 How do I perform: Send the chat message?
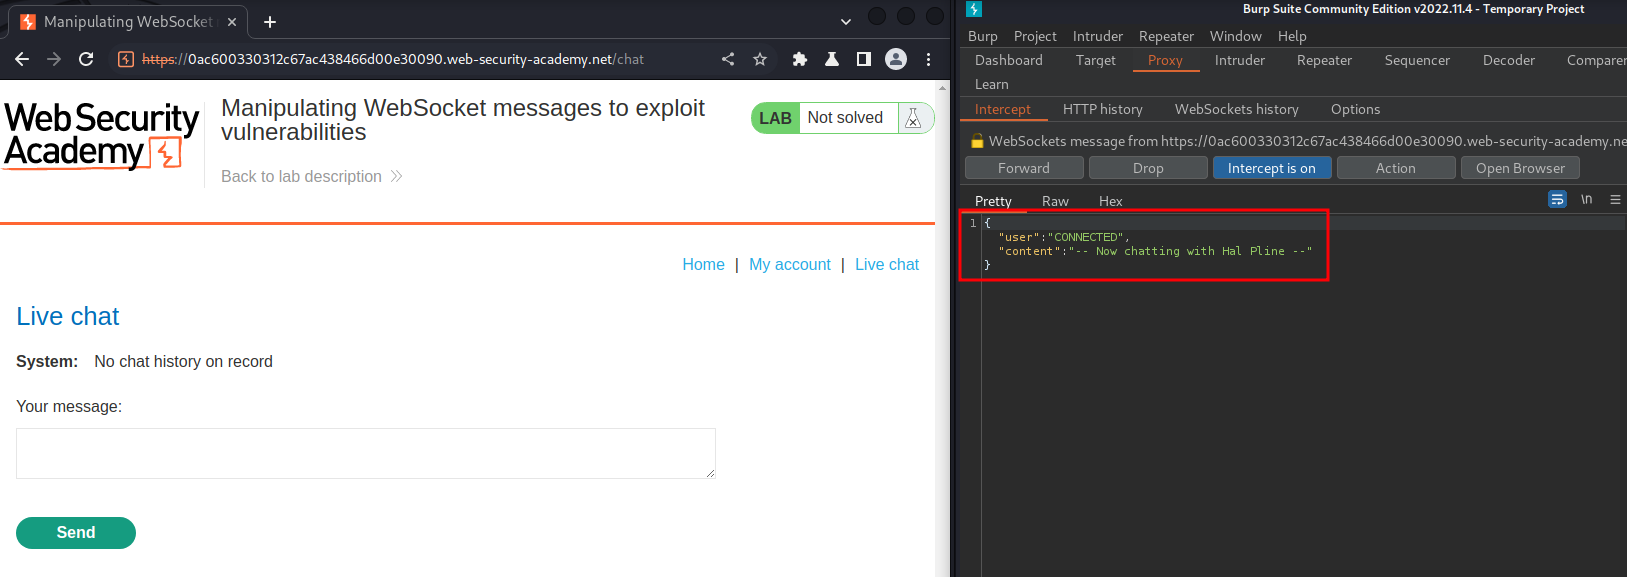(76, 533)
